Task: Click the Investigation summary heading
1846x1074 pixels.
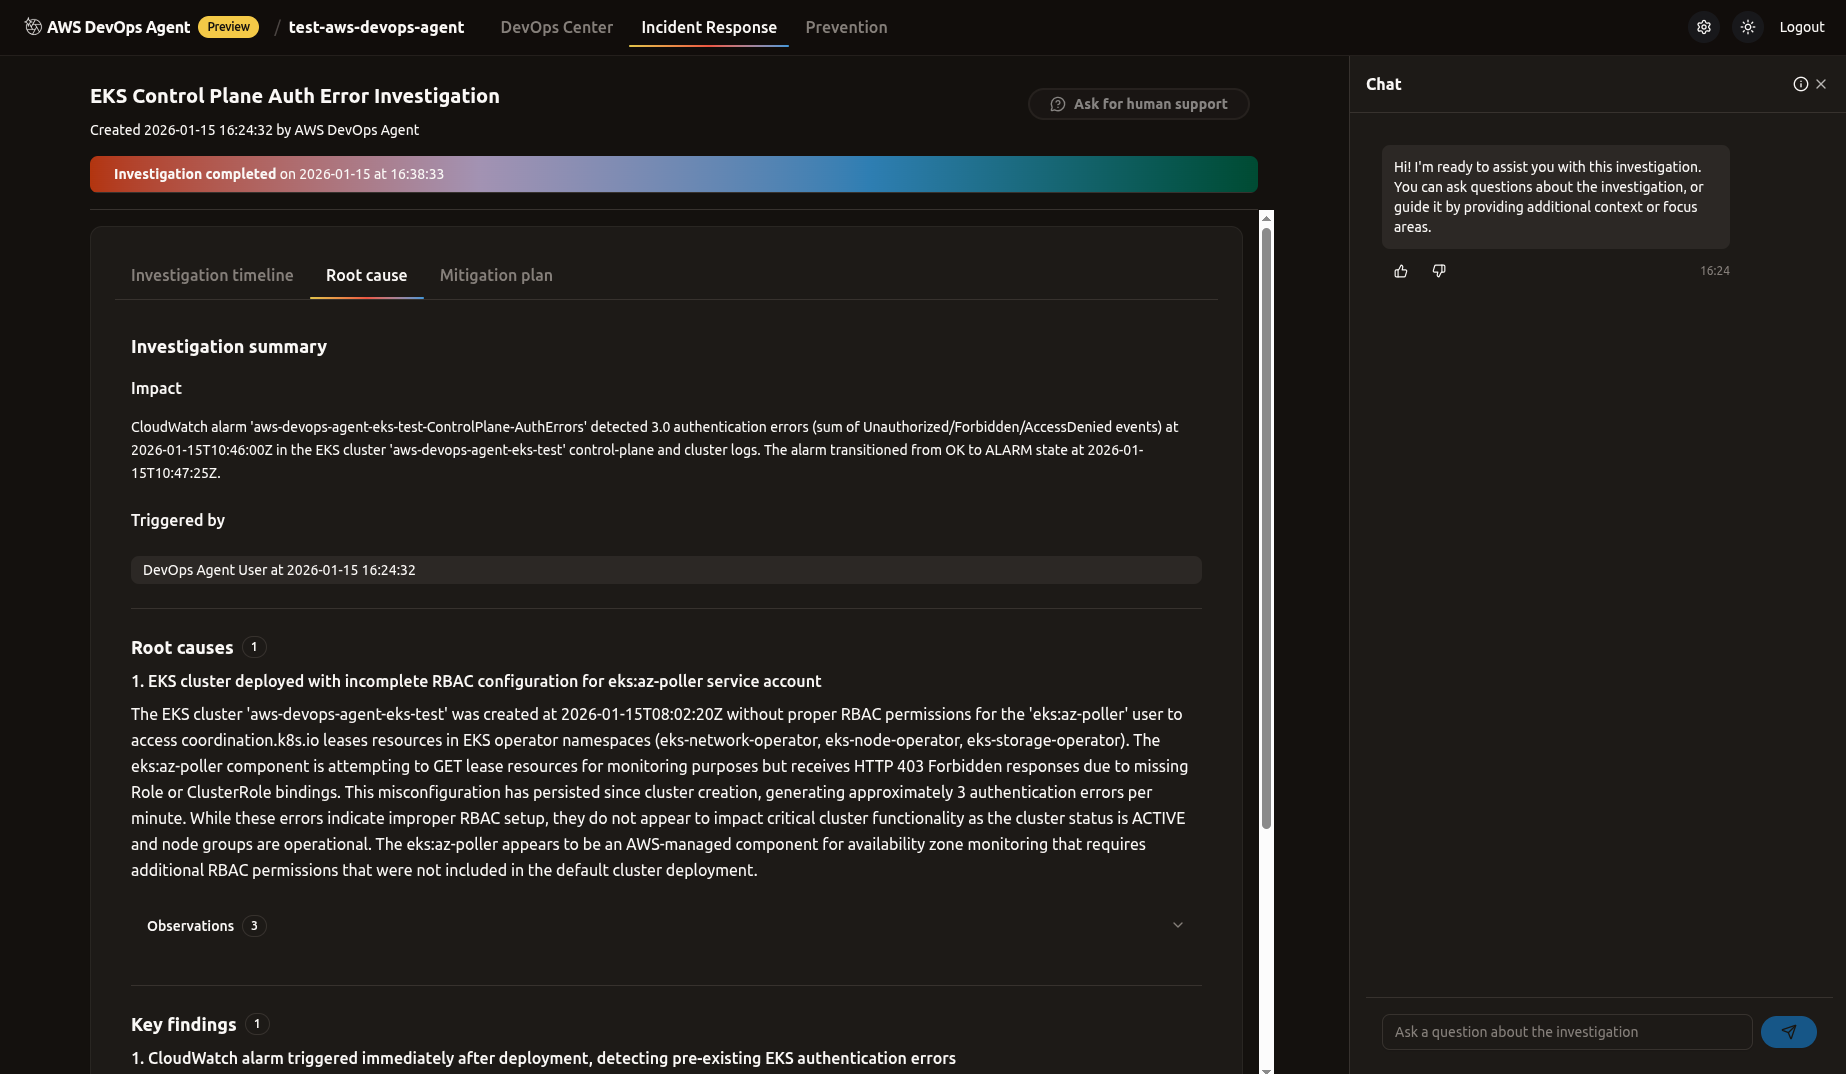Action: click(229, 347)
